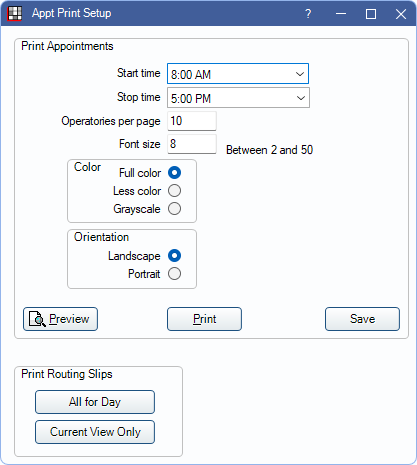Screen dimensions: 417x465
Task: Click the Open Dental app icon in title bar
Action: 15,13
